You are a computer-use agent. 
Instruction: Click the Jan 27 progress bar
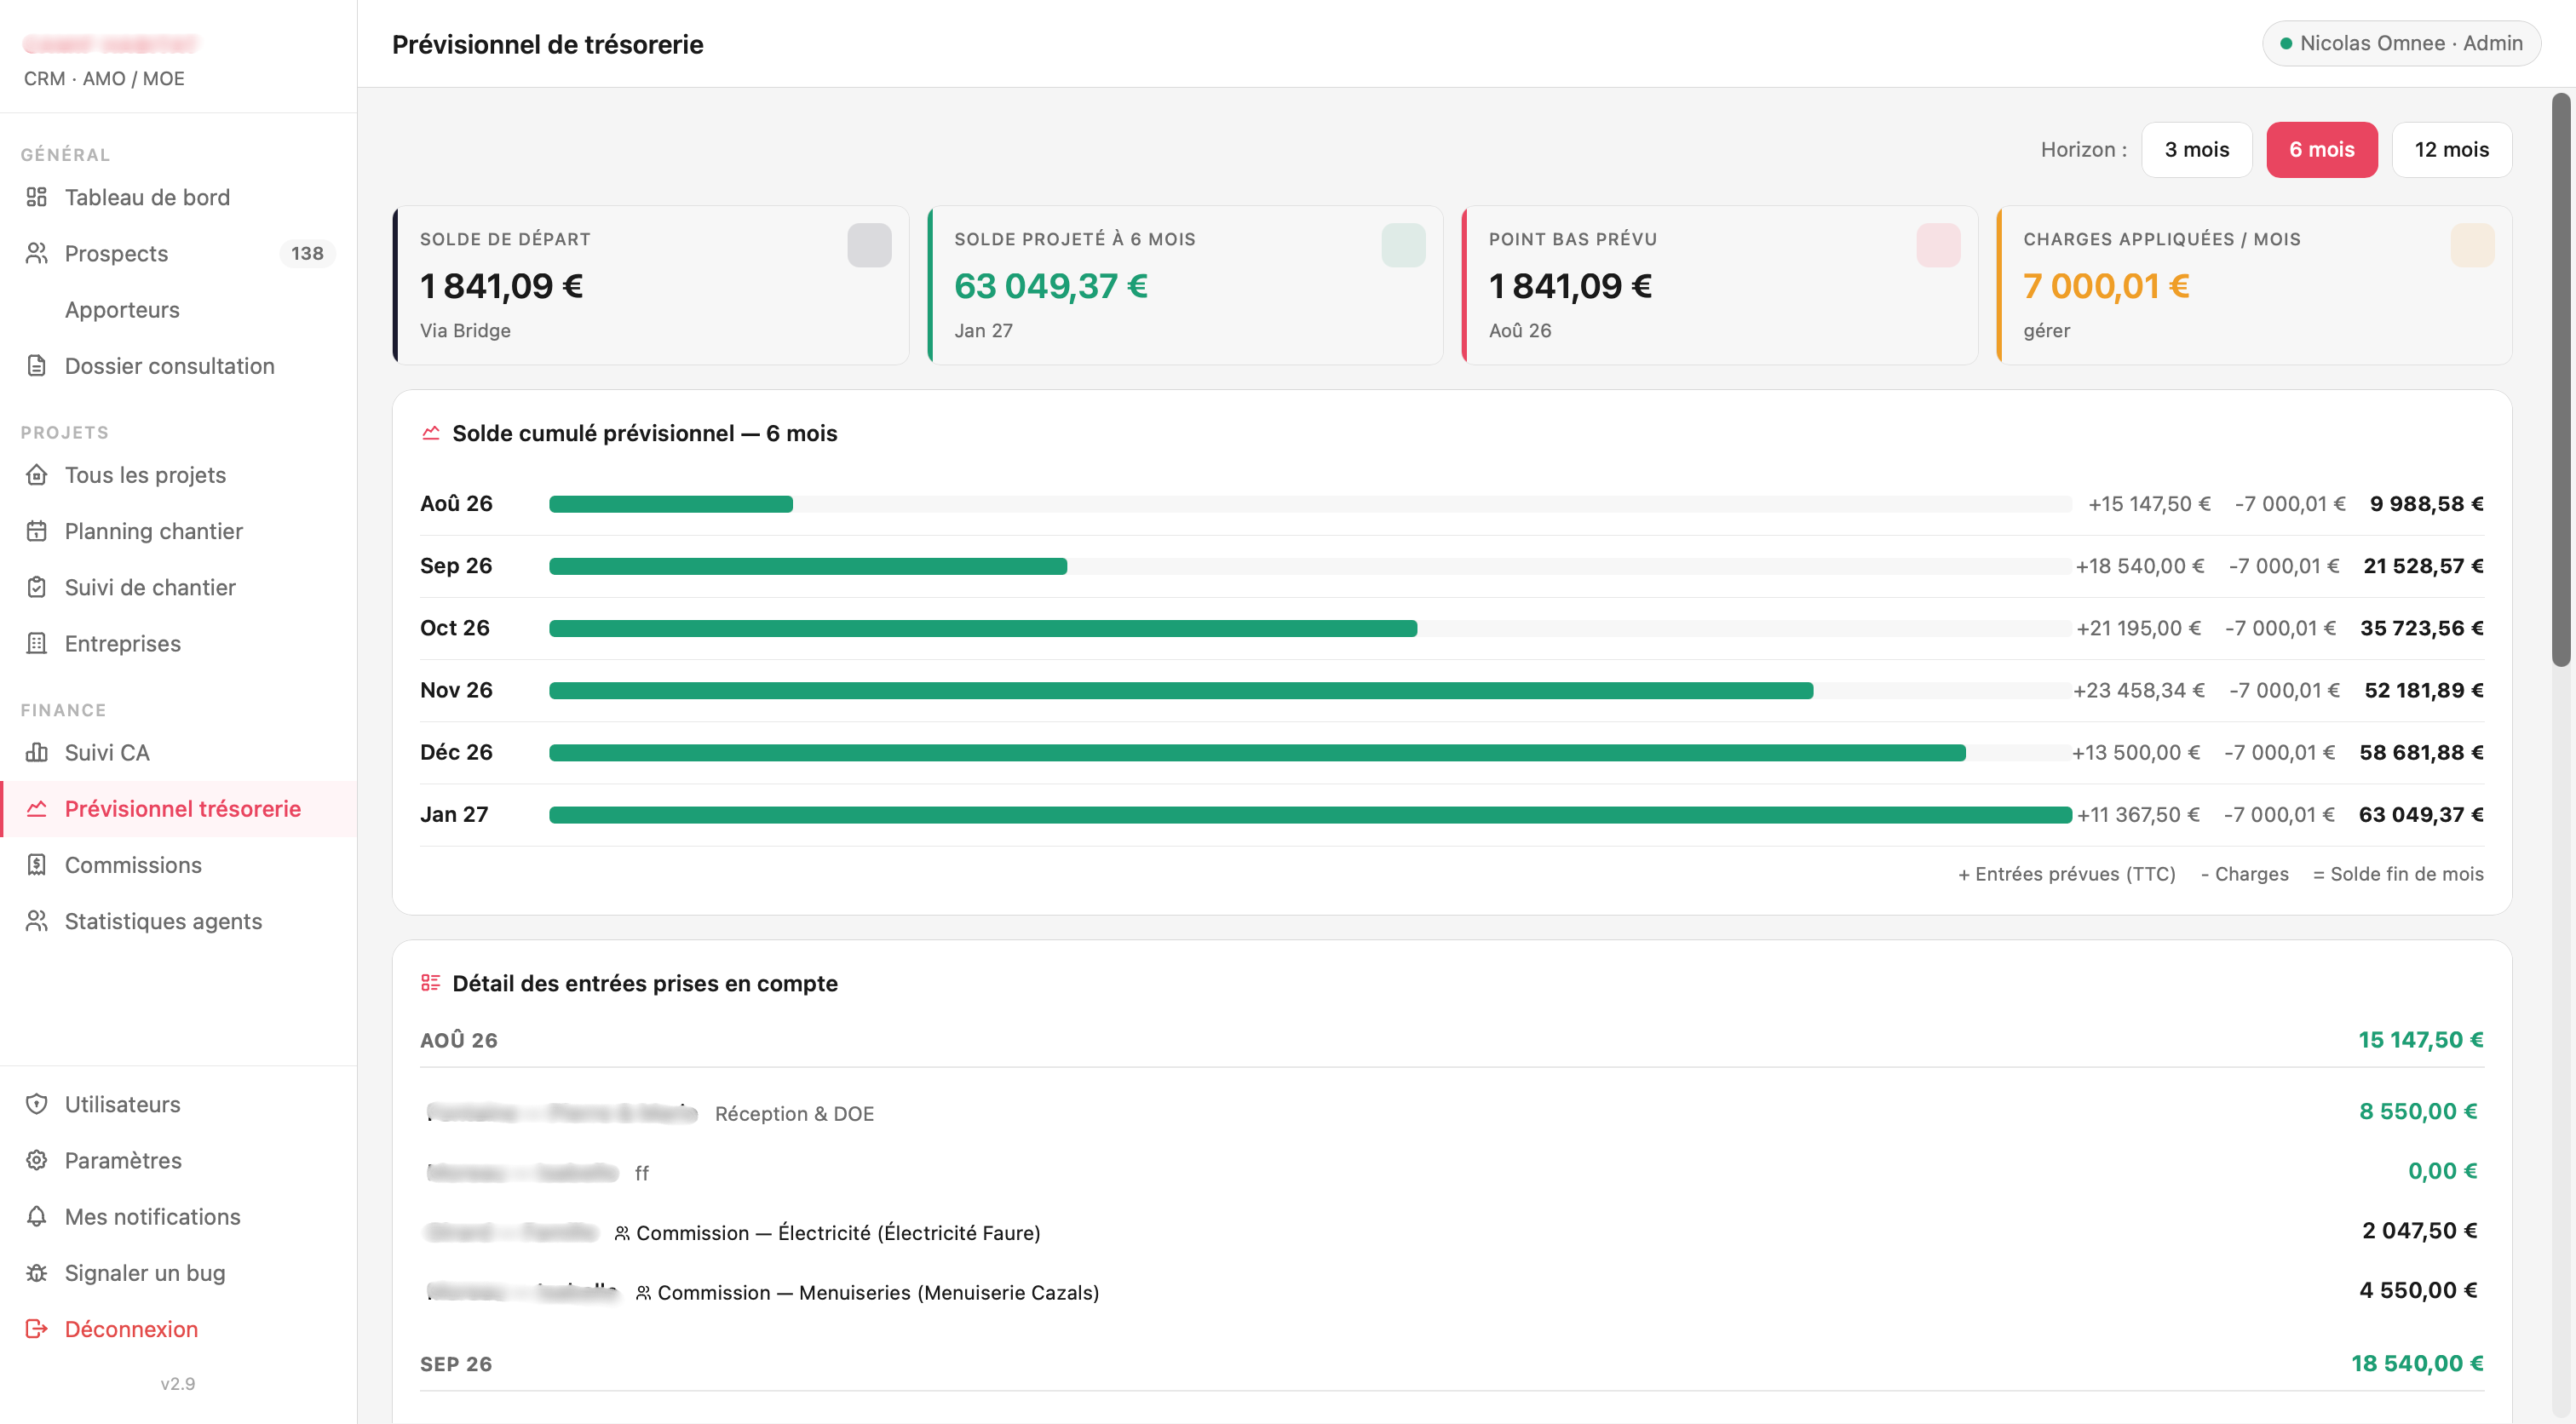click(1310, 815)
